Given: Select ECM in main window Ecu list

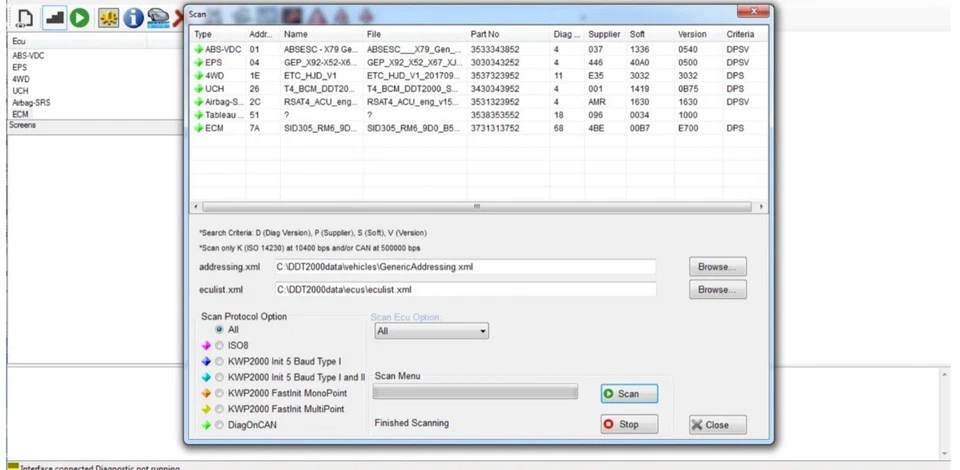Looking at the screenshot, I should [x=21, y=114].
